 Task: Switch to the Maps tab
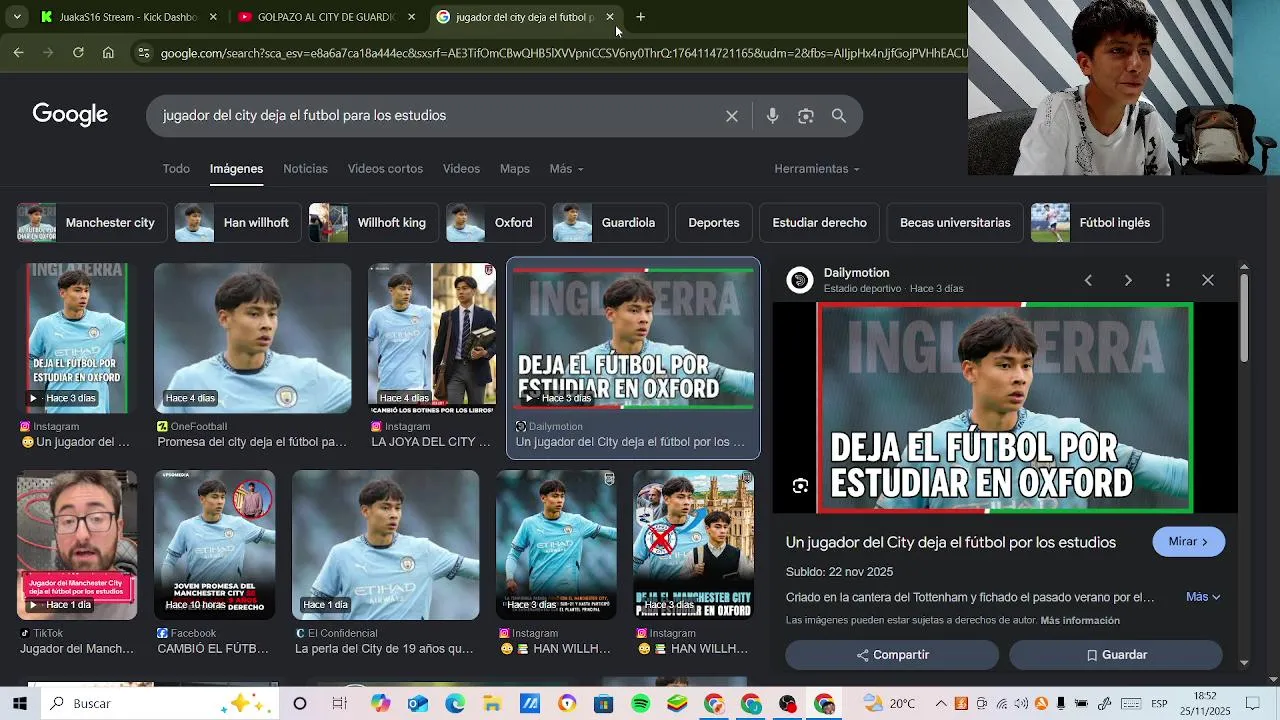tap(515, 169)
